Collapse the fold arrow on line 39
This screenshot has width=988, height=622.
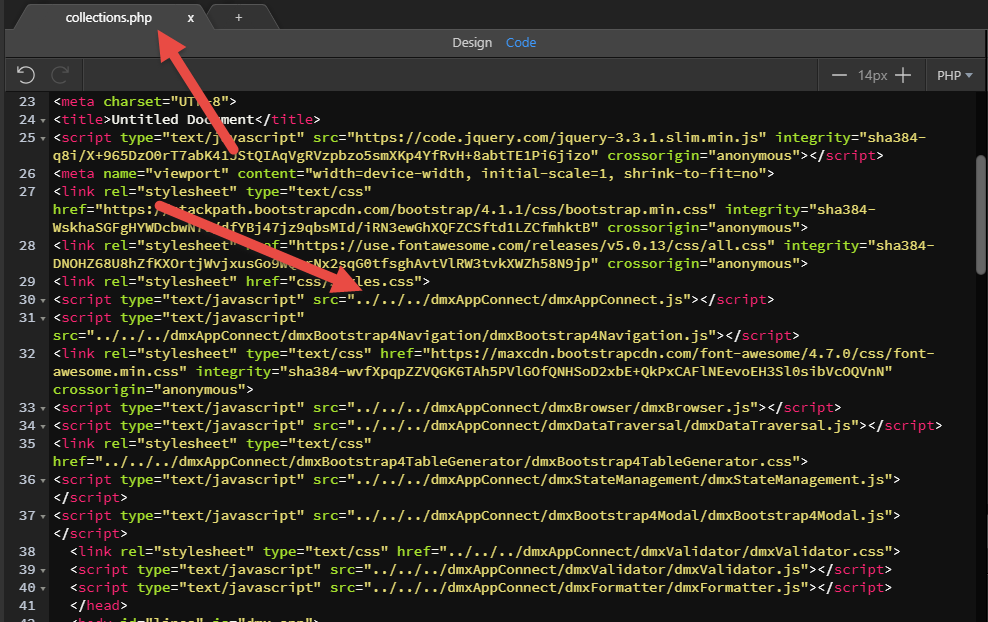tap(43, 571)
